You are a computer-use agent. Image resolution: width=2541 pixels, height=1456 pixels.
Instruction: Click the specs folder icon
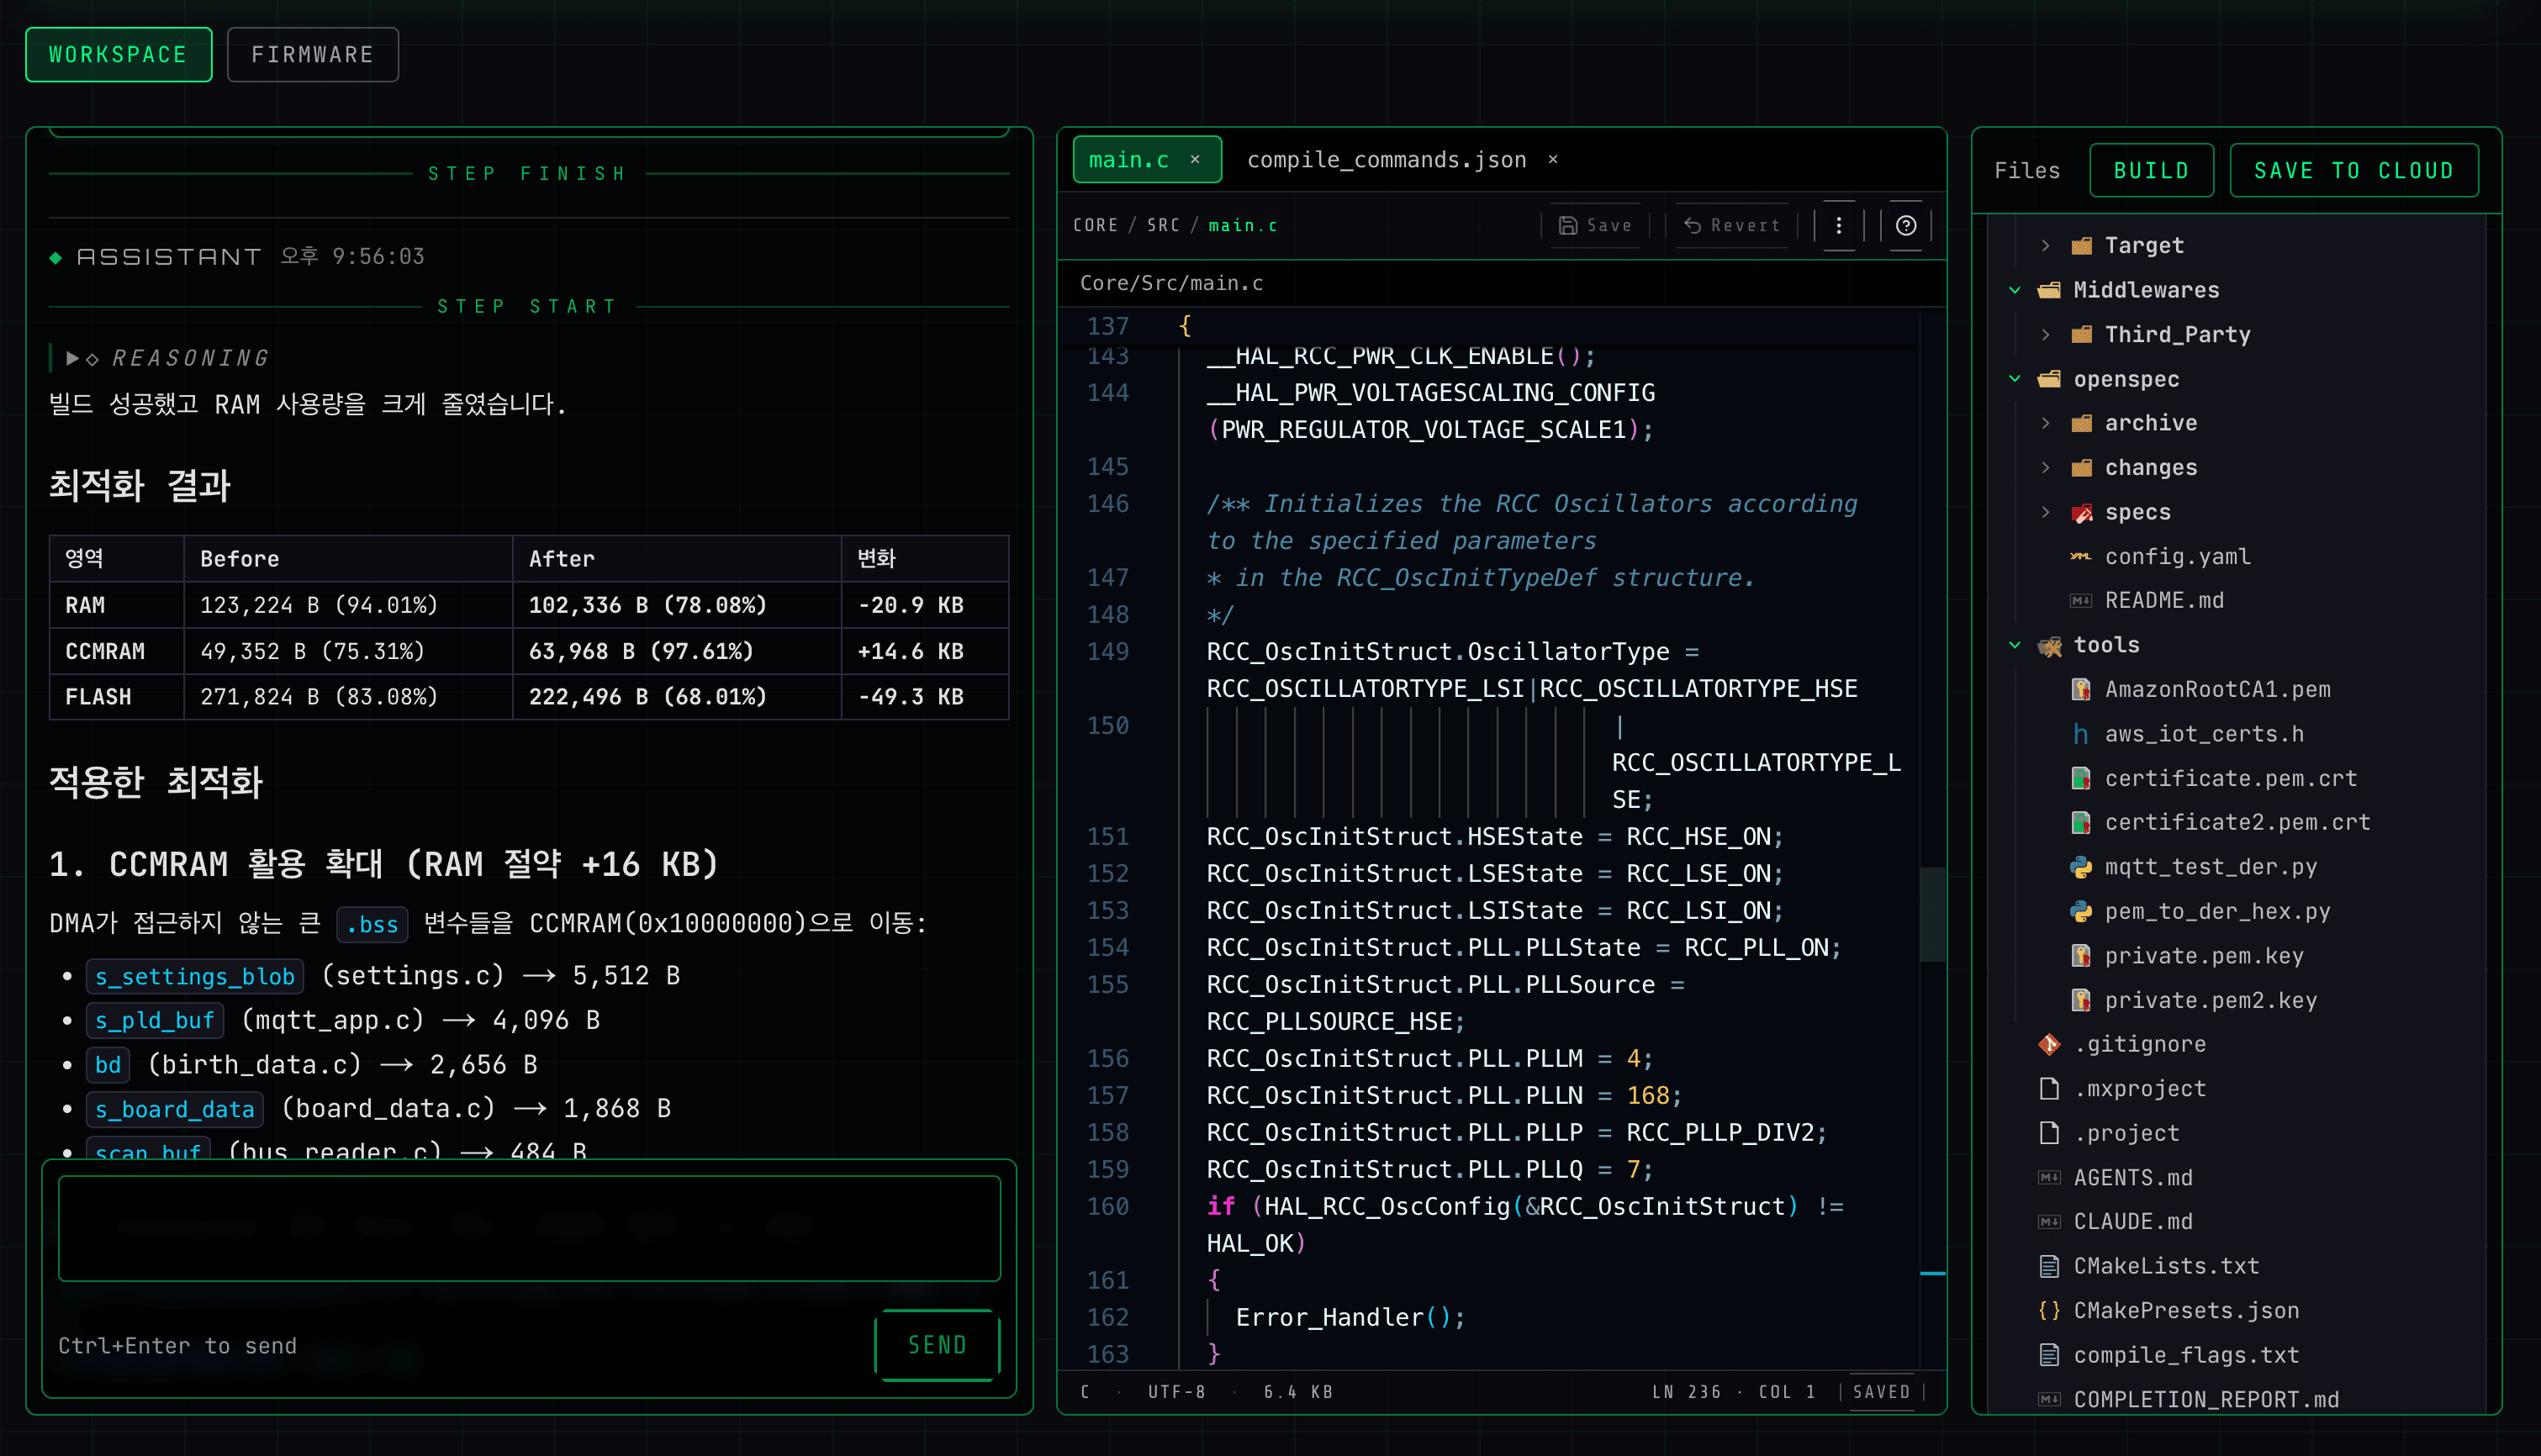[2082, 513]
